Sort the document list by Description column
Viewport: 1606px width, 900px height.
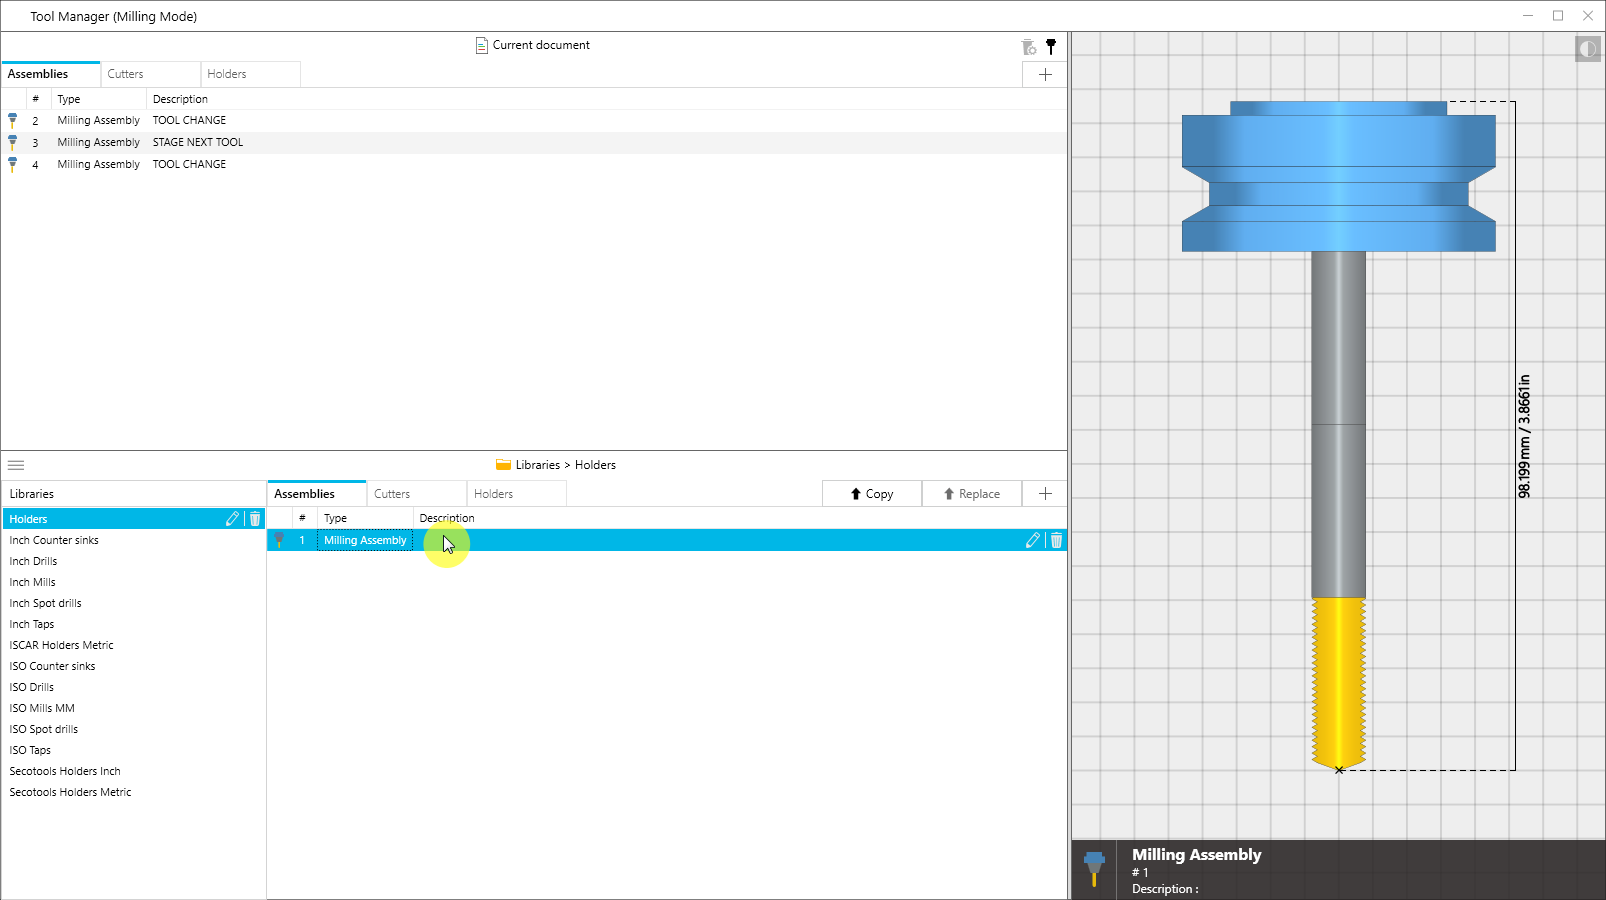[x=181, y=99]
